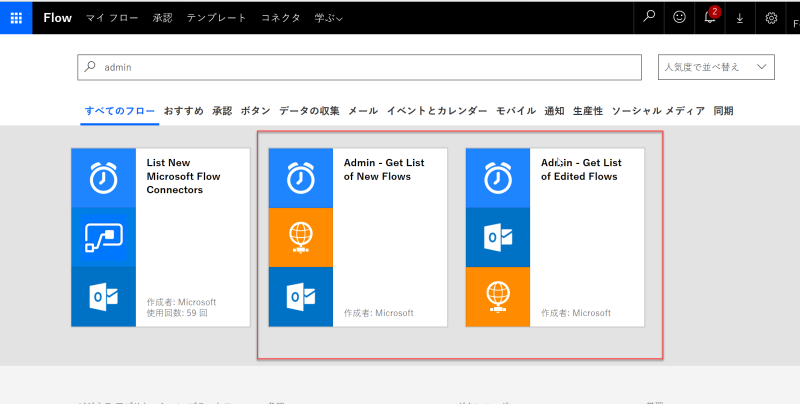The height and width of the screenshot is (404, 800).
Task: Select the メール tab
Action: (363, 111)
